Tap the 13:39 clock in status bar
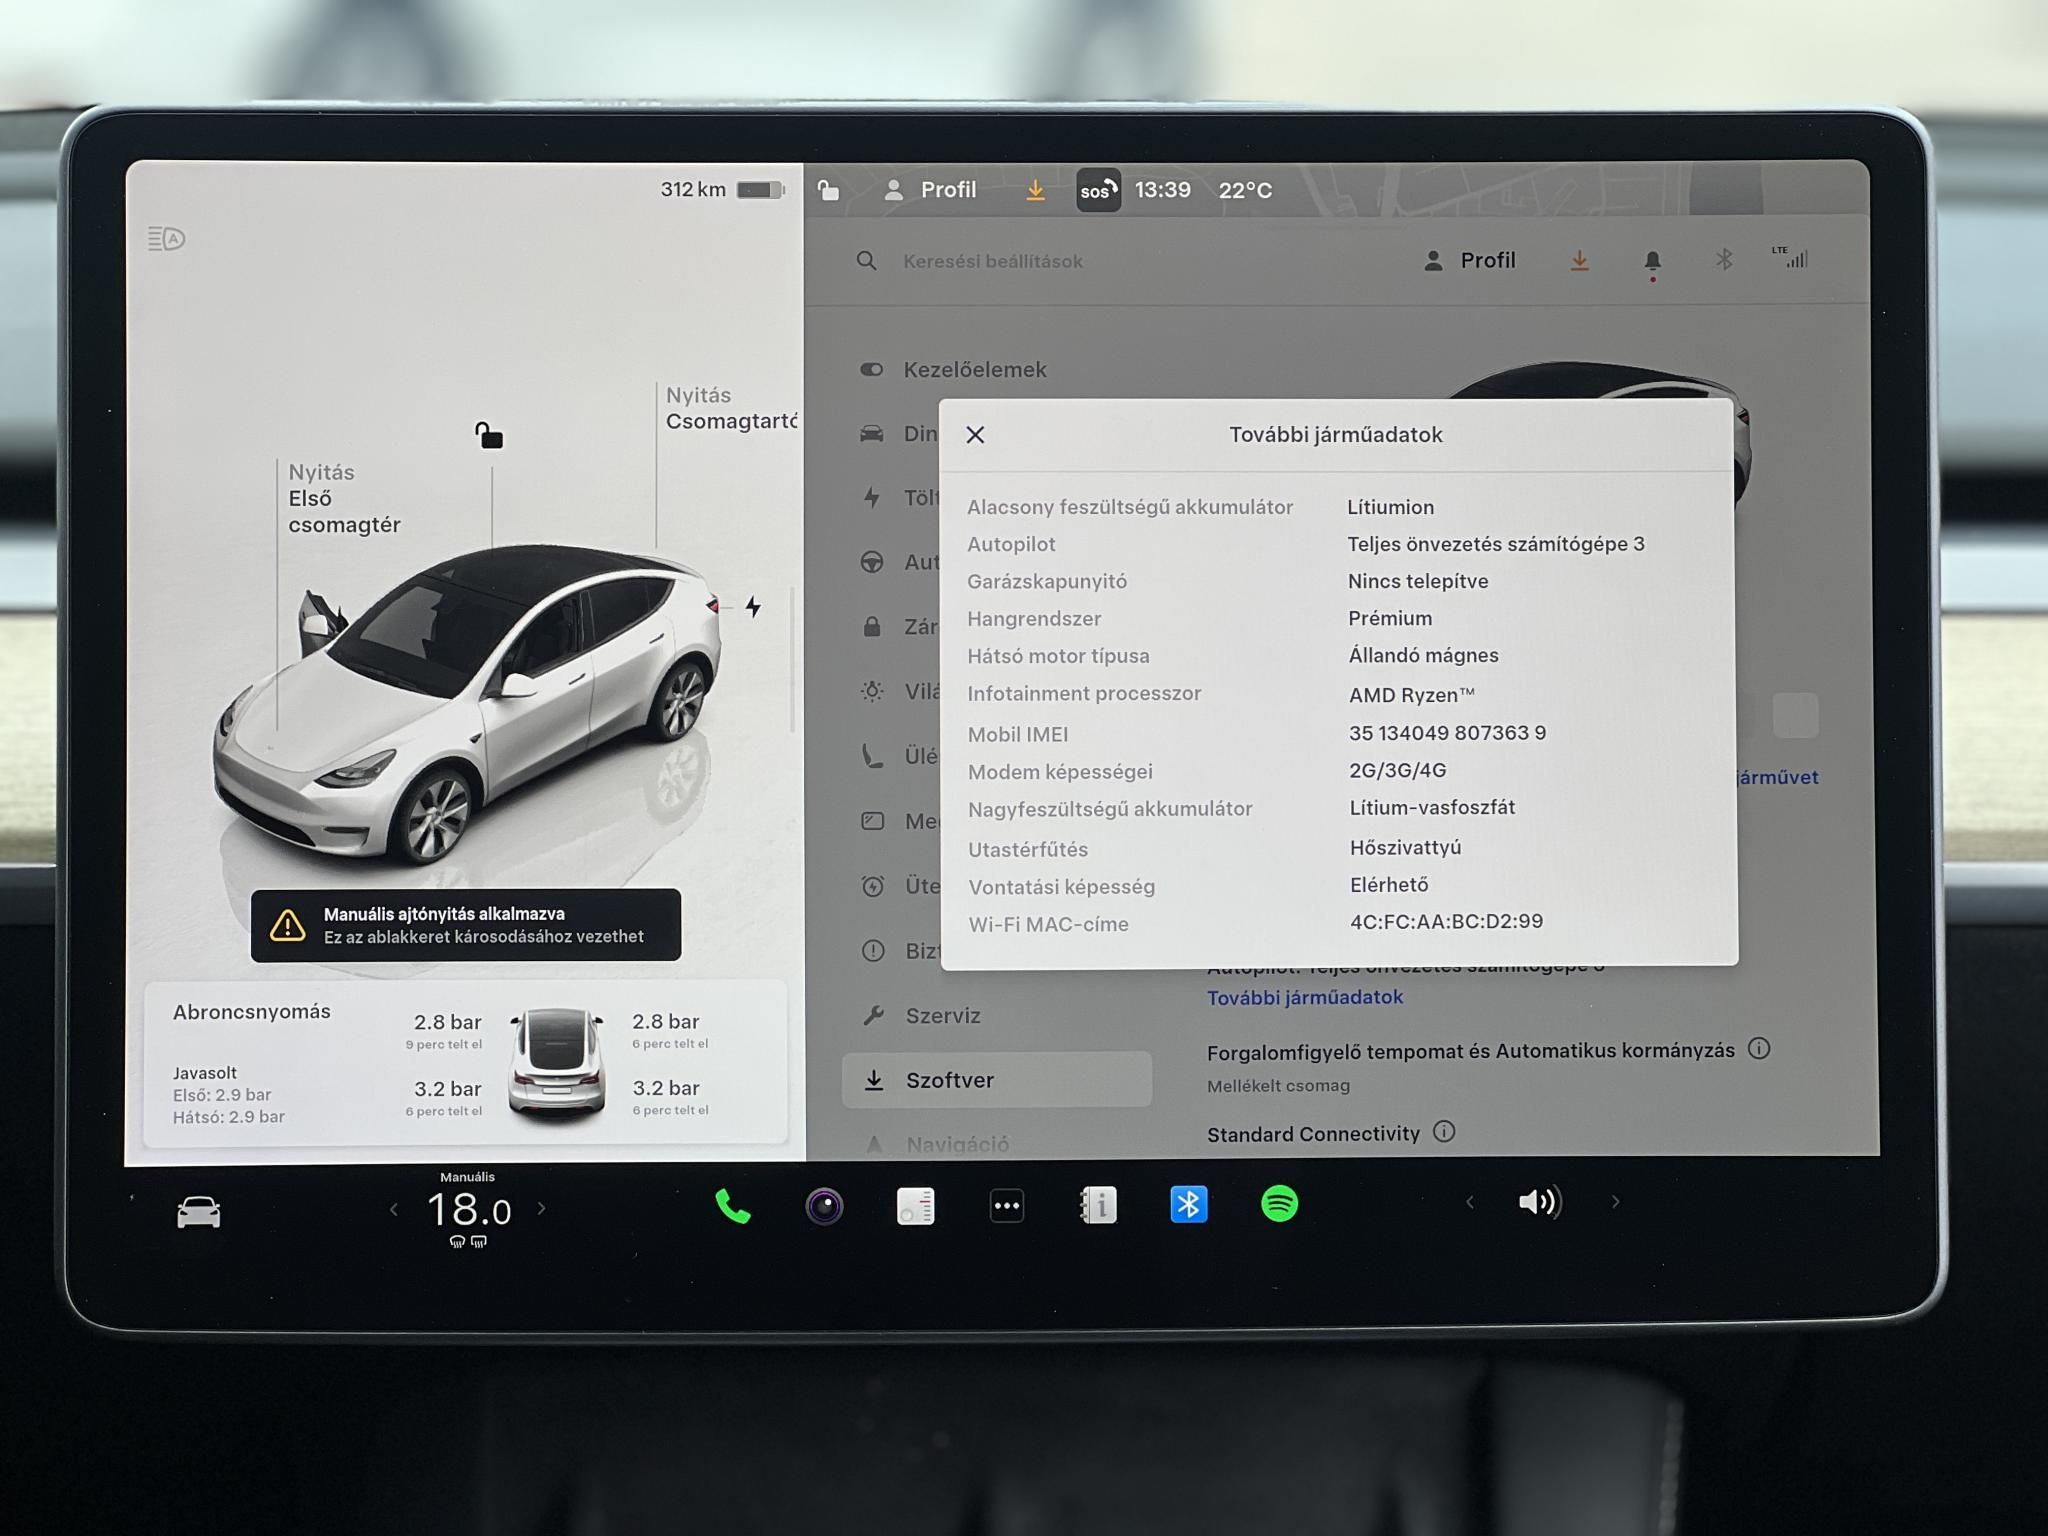The width and height of the screenshot is (2048, 1536). (x=1162, y=190)
